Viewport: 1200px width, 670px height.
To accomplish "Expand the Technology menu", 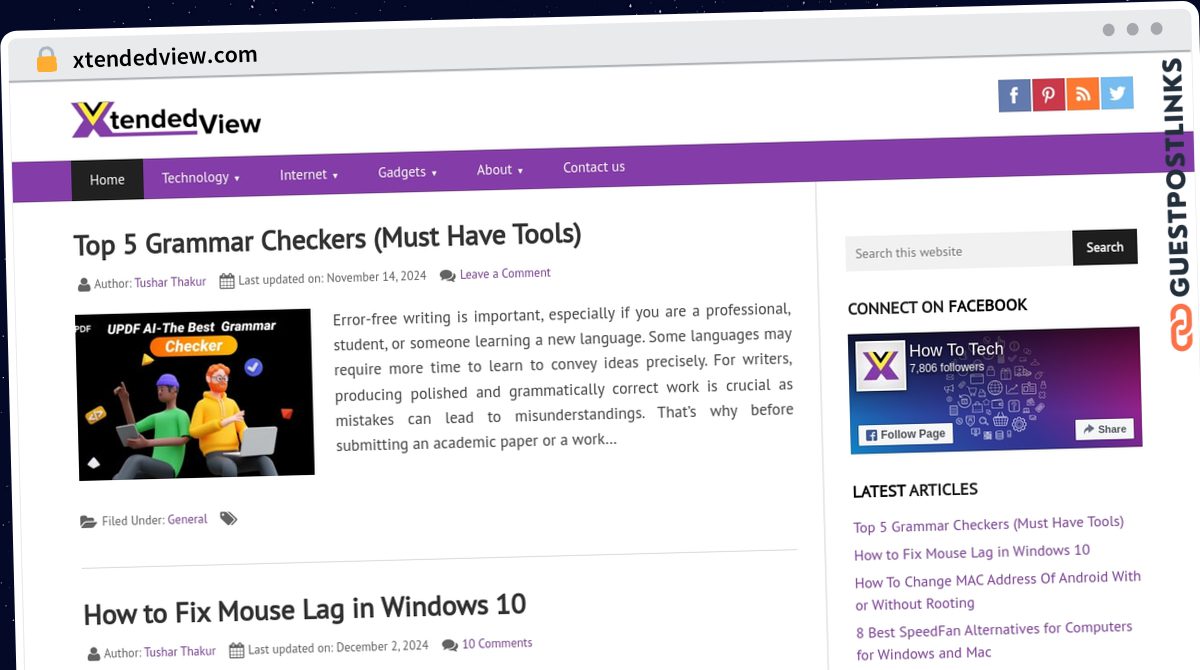I will point(201,177).
